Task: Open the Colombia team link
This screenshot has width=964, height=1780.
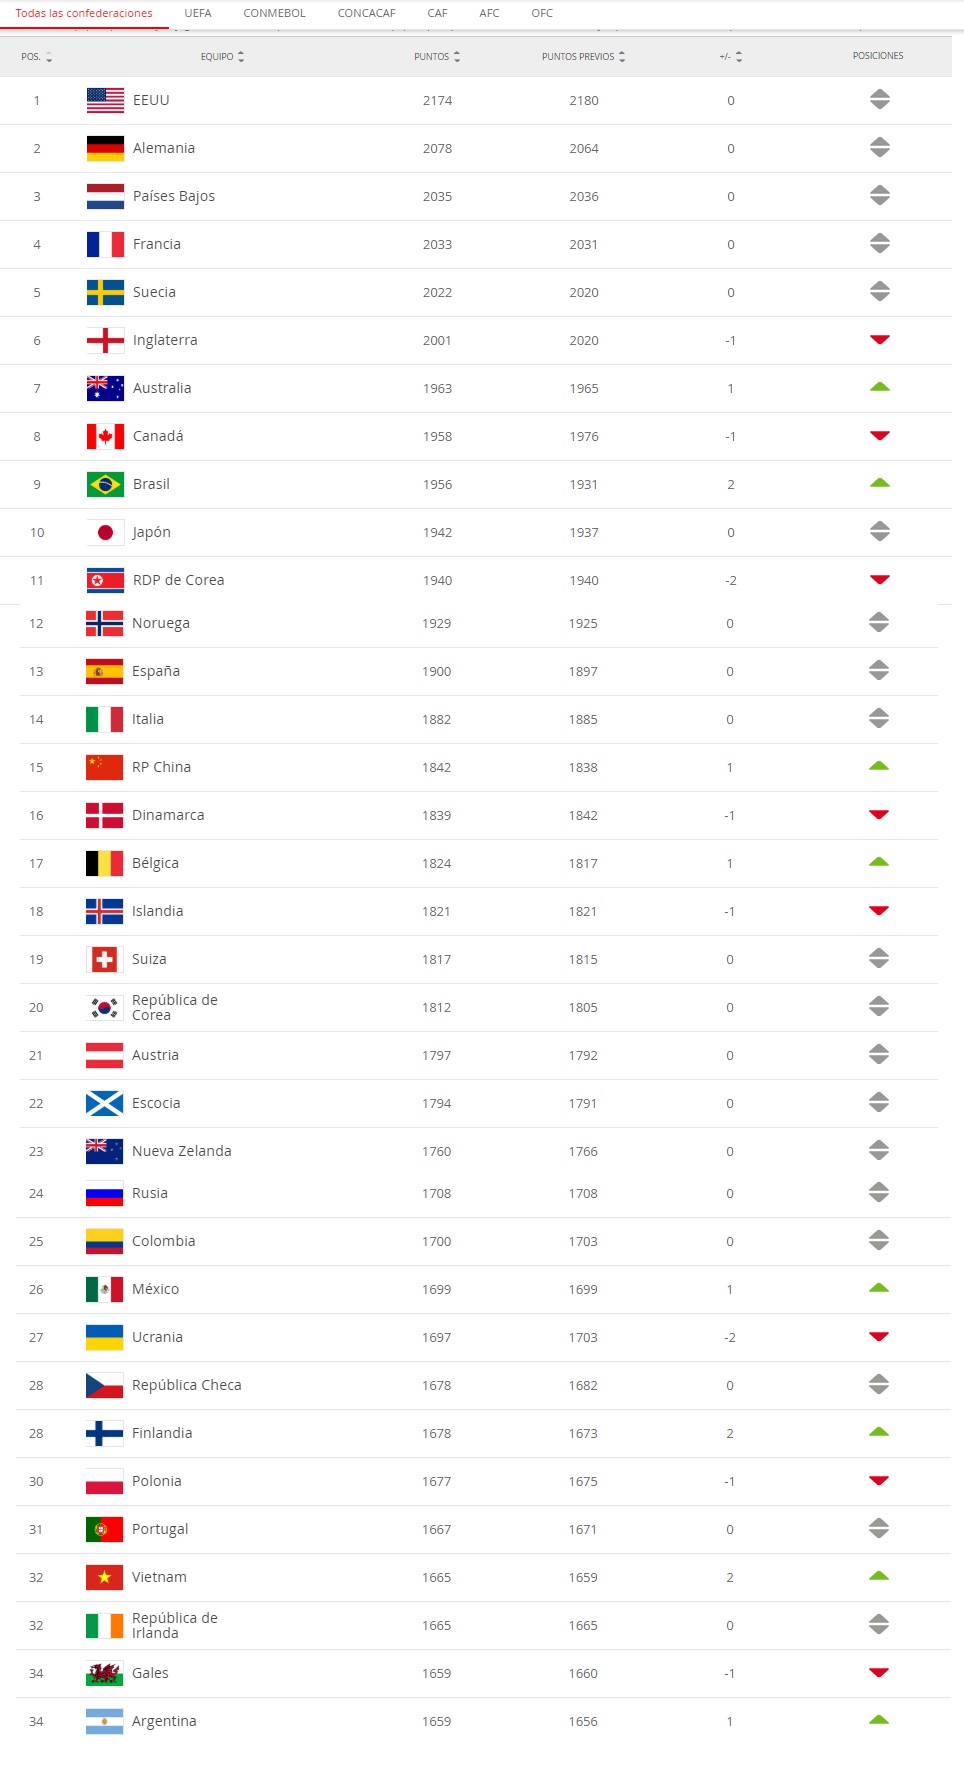Action: 163,1241
